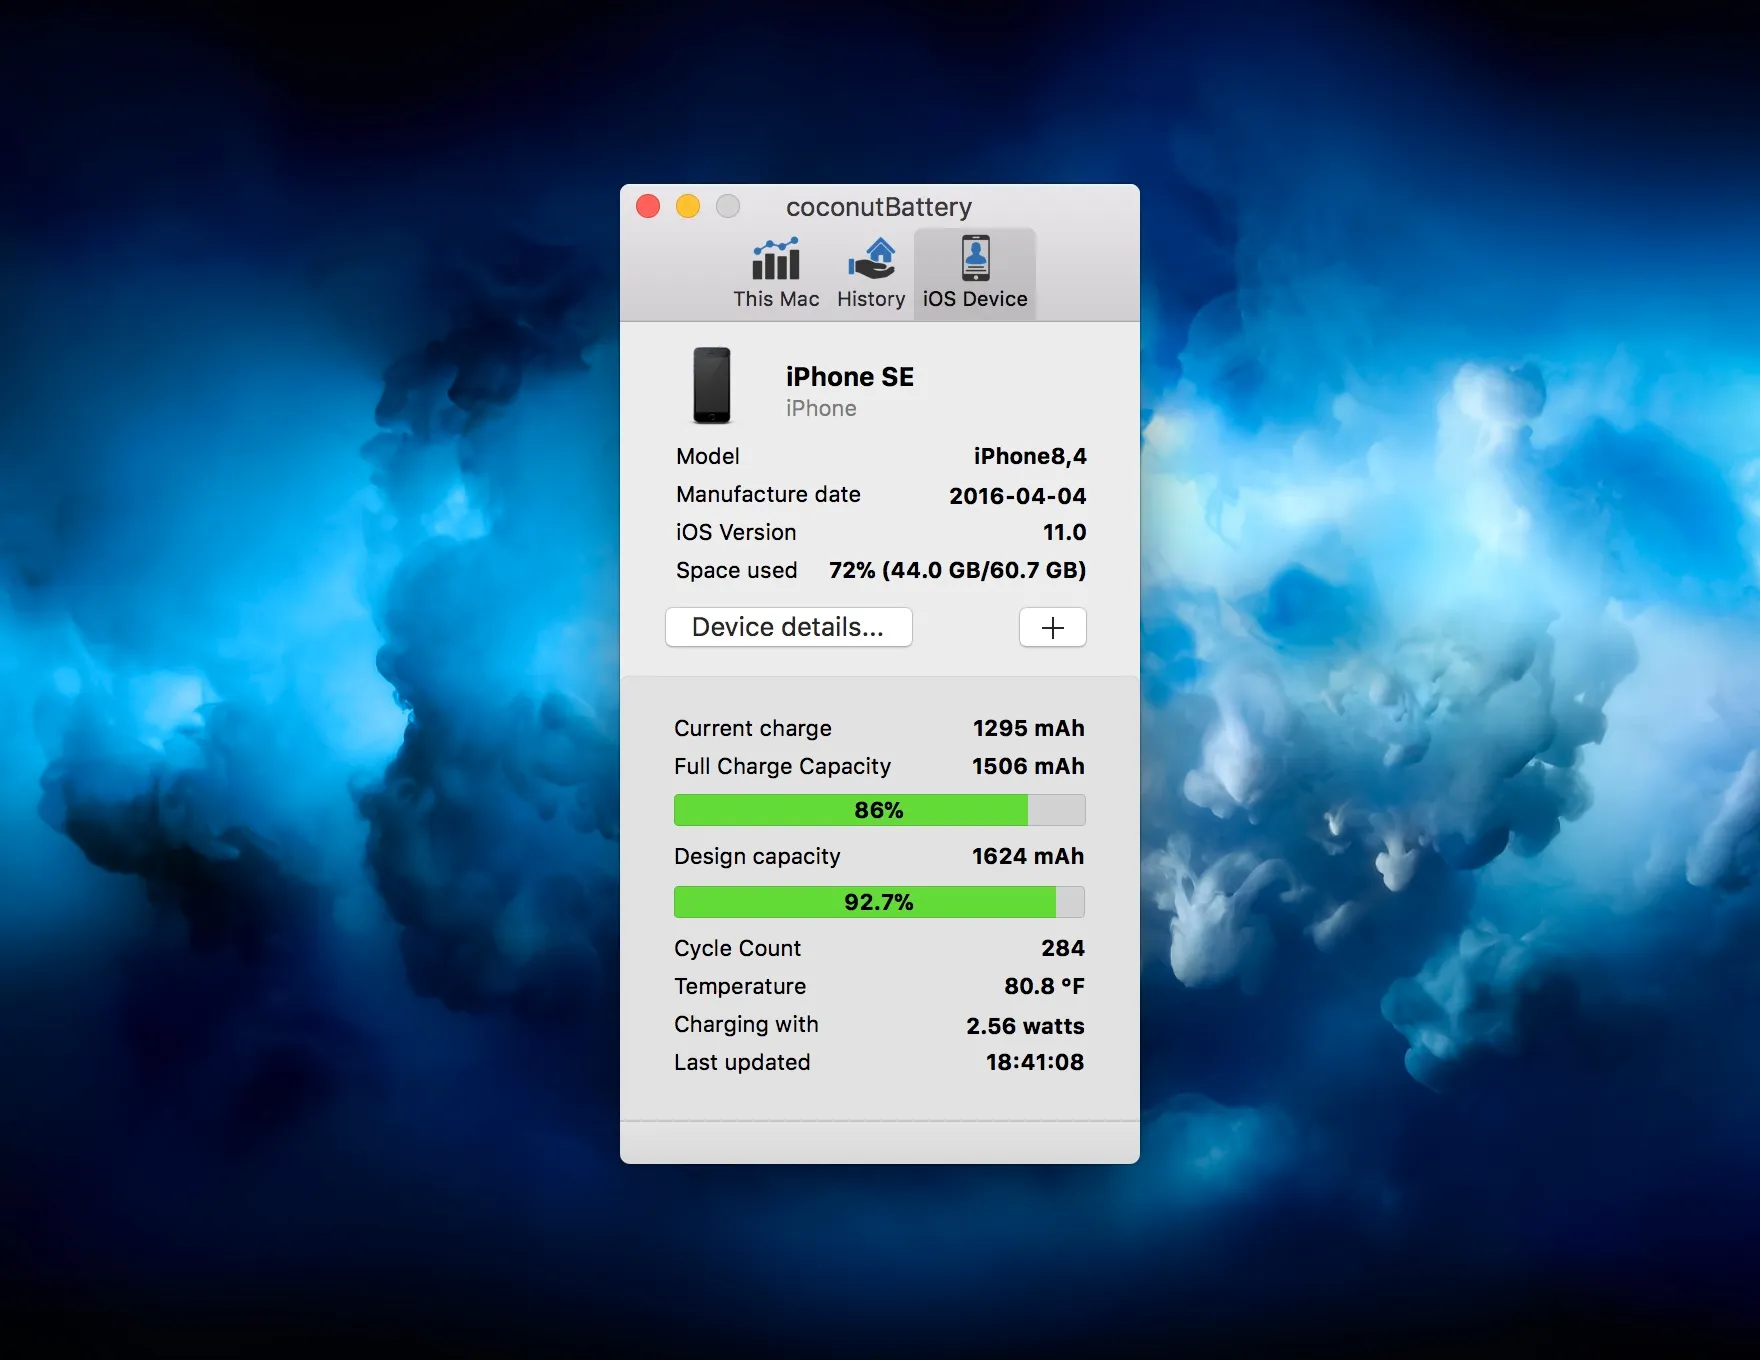Click the Last updated timestamp 18:41:08
1760x1360 pixels.
click(x=1034, y=1062)
